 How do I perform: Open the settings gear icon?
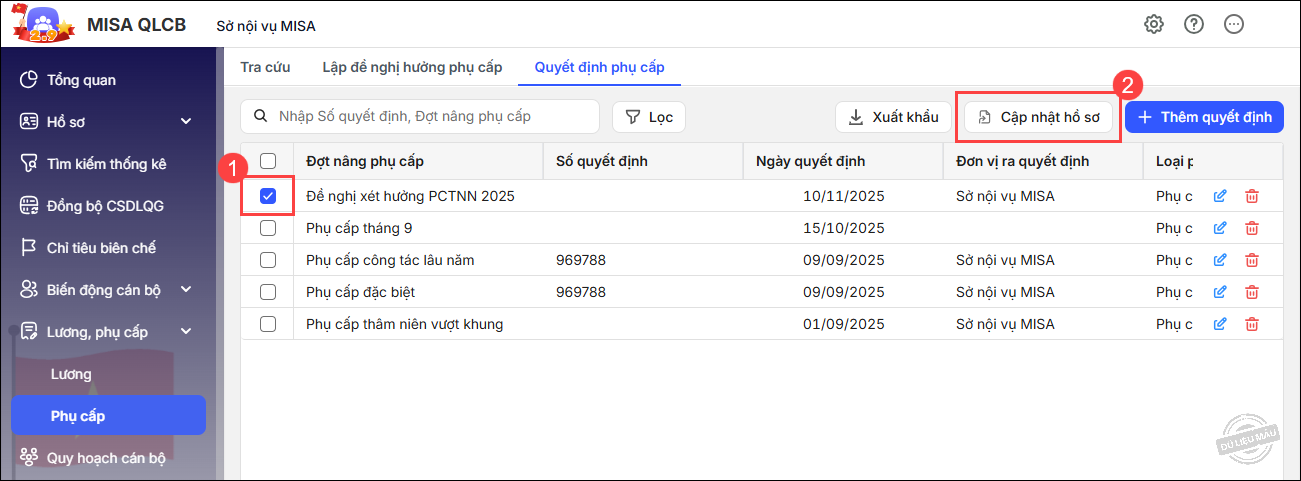click(1154, 24)
